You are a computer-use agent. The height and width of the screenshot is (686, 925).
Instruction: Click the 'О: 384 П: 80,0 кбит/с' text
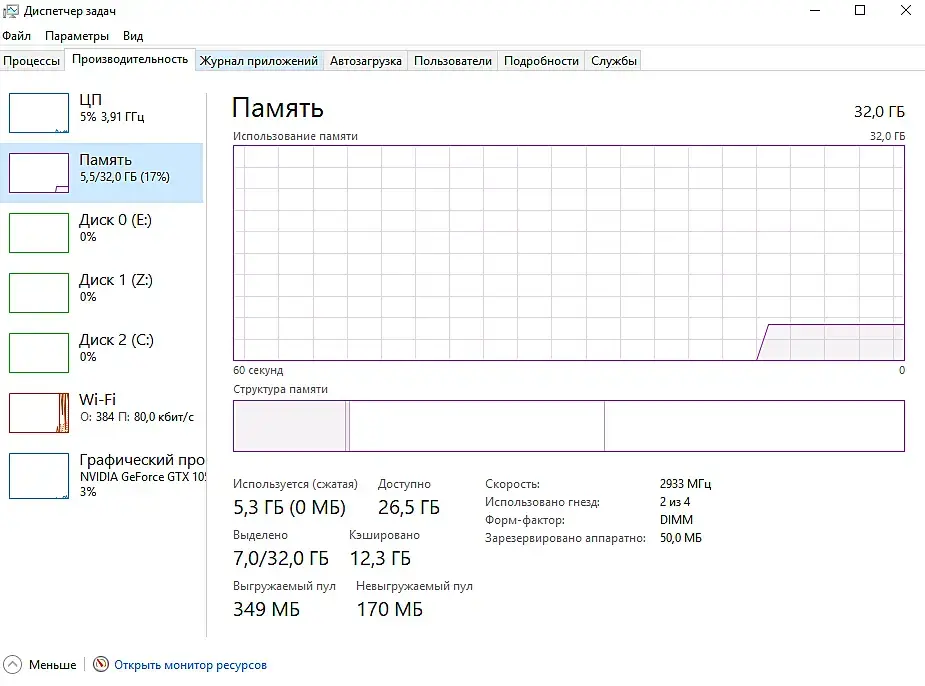[x=137, y=417]
